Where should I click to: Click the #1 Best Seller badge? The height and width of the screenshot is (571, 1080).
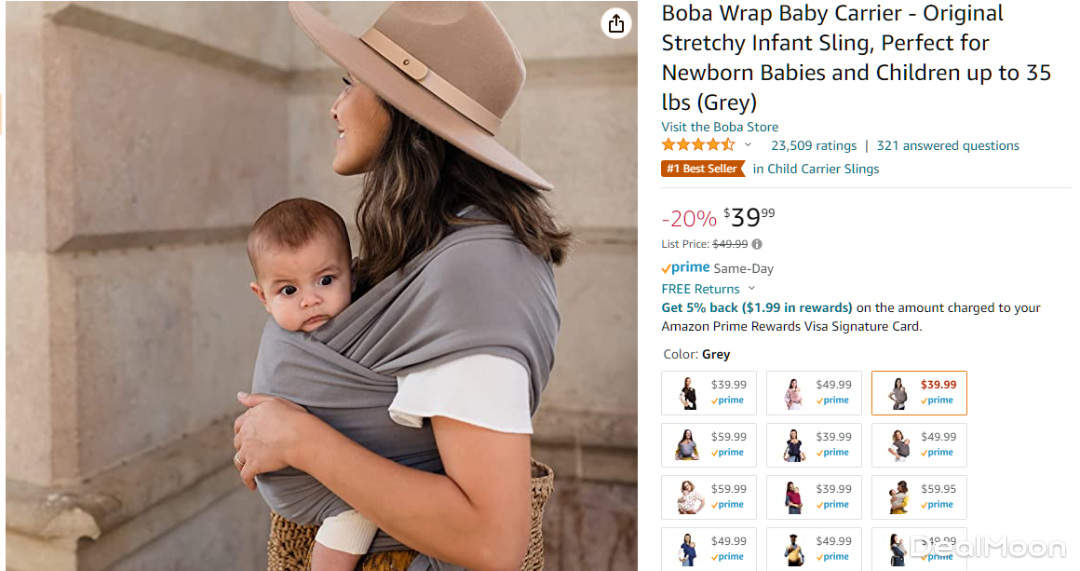point(704,169)
